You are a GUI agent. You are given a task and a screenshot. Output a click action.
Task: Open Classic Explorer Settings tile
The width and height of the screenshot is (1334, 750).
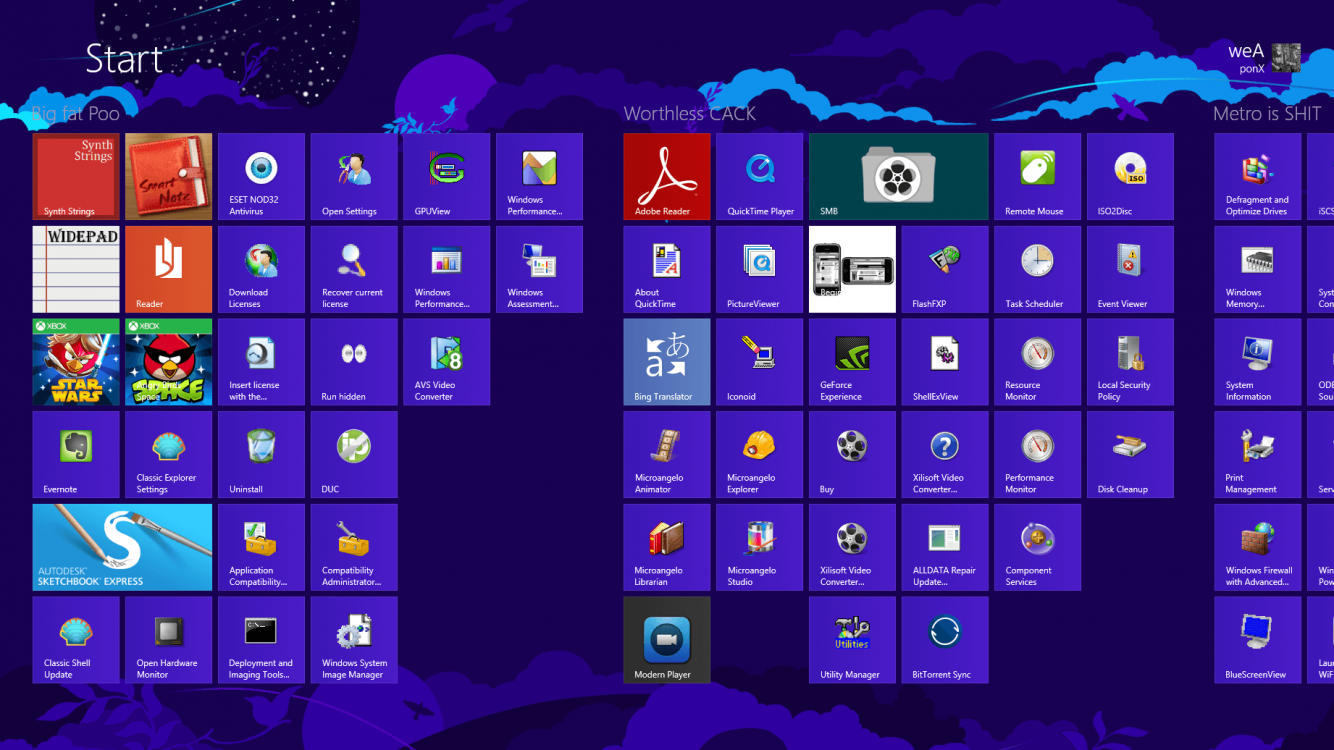click(168, 454)
